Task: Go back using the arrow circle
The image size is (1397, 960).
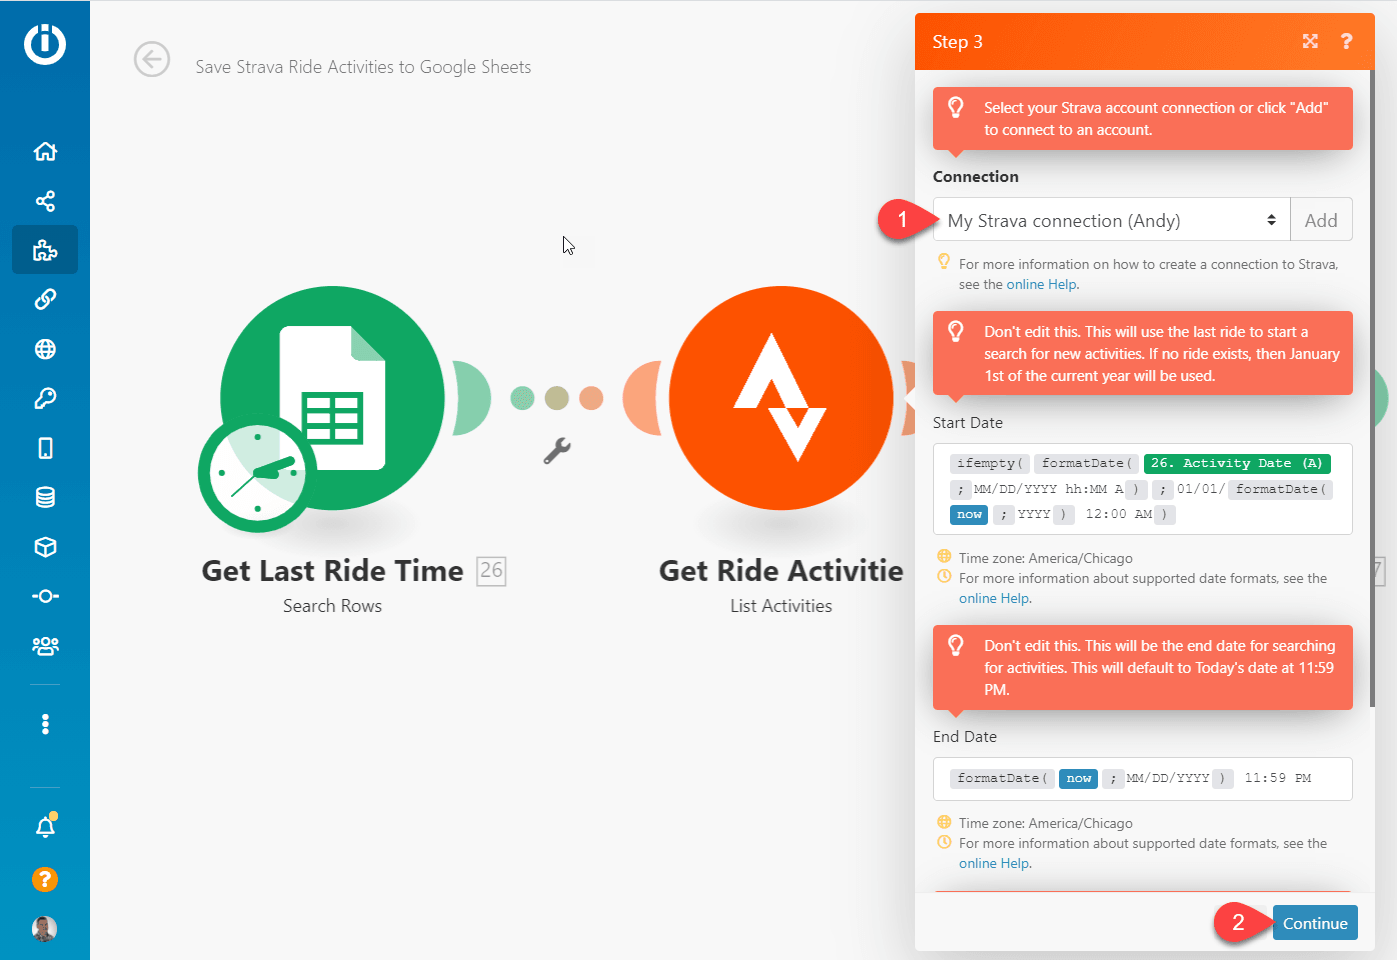Action: 152,60
